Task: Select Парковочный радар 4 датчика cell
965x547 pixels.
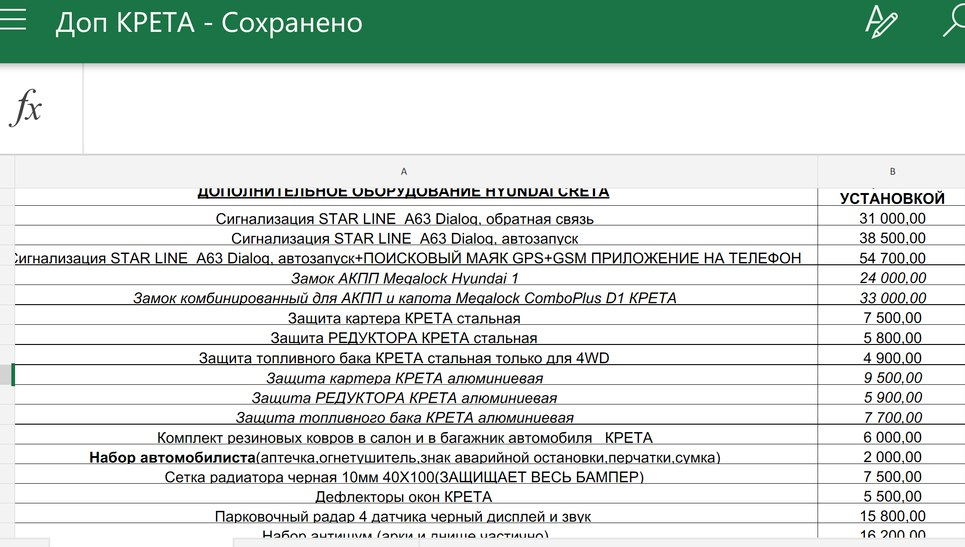Action: pyautogui.click(x=416, y=513)
